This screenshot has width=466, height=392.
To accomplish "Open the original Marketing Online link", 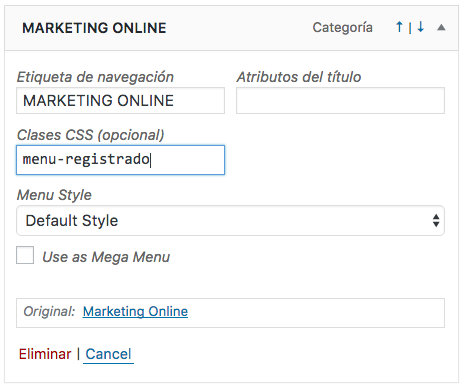I will (x=135, y=312).
